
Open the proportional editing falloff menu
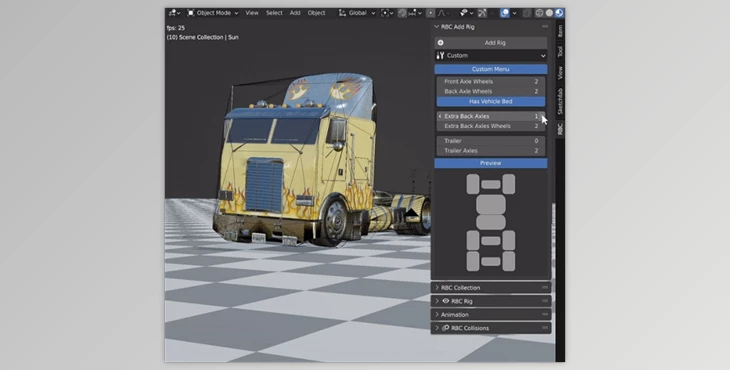click(x=443, y=13)
